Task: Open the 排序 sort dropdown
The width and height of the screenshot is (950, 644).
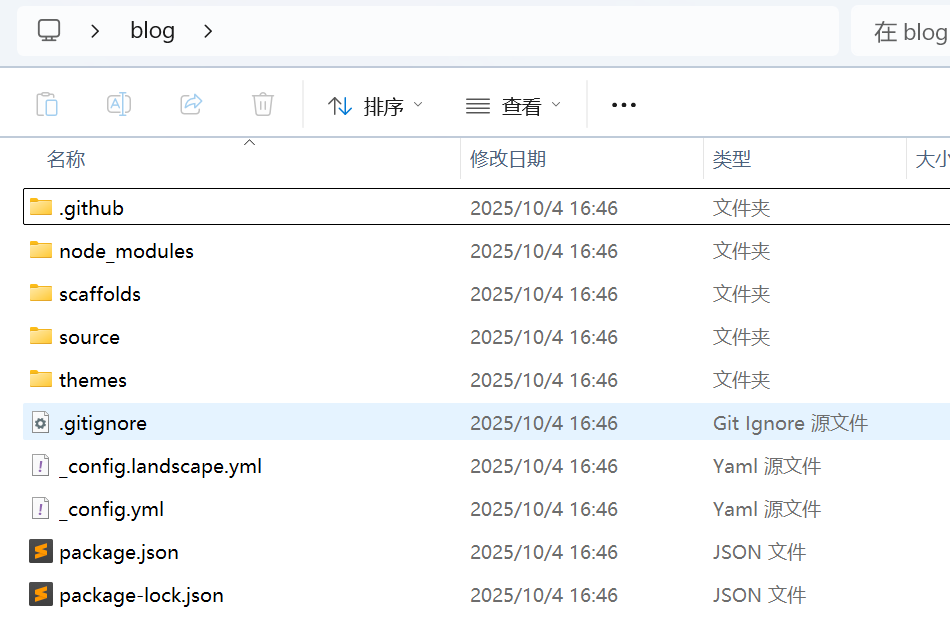Action: pyautogui.click(x=375, y=106)
